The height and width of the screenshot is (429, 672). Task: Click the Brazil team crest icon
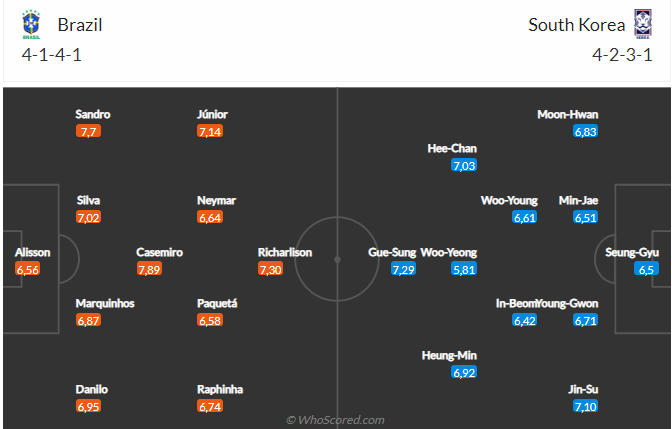(34, 23)
